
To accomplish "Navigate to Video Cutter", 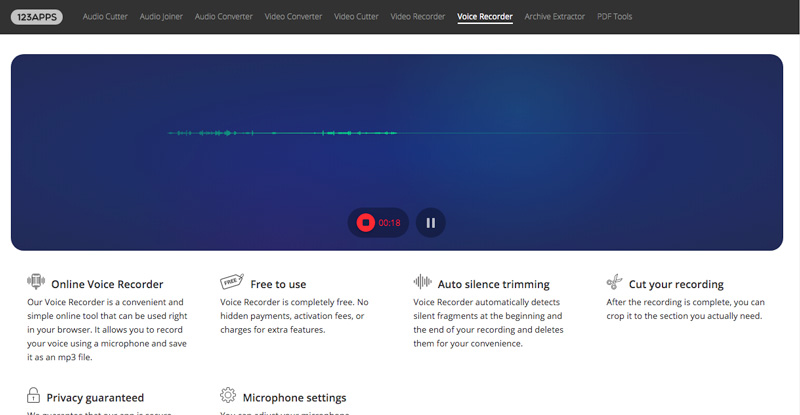I will 357,17.
